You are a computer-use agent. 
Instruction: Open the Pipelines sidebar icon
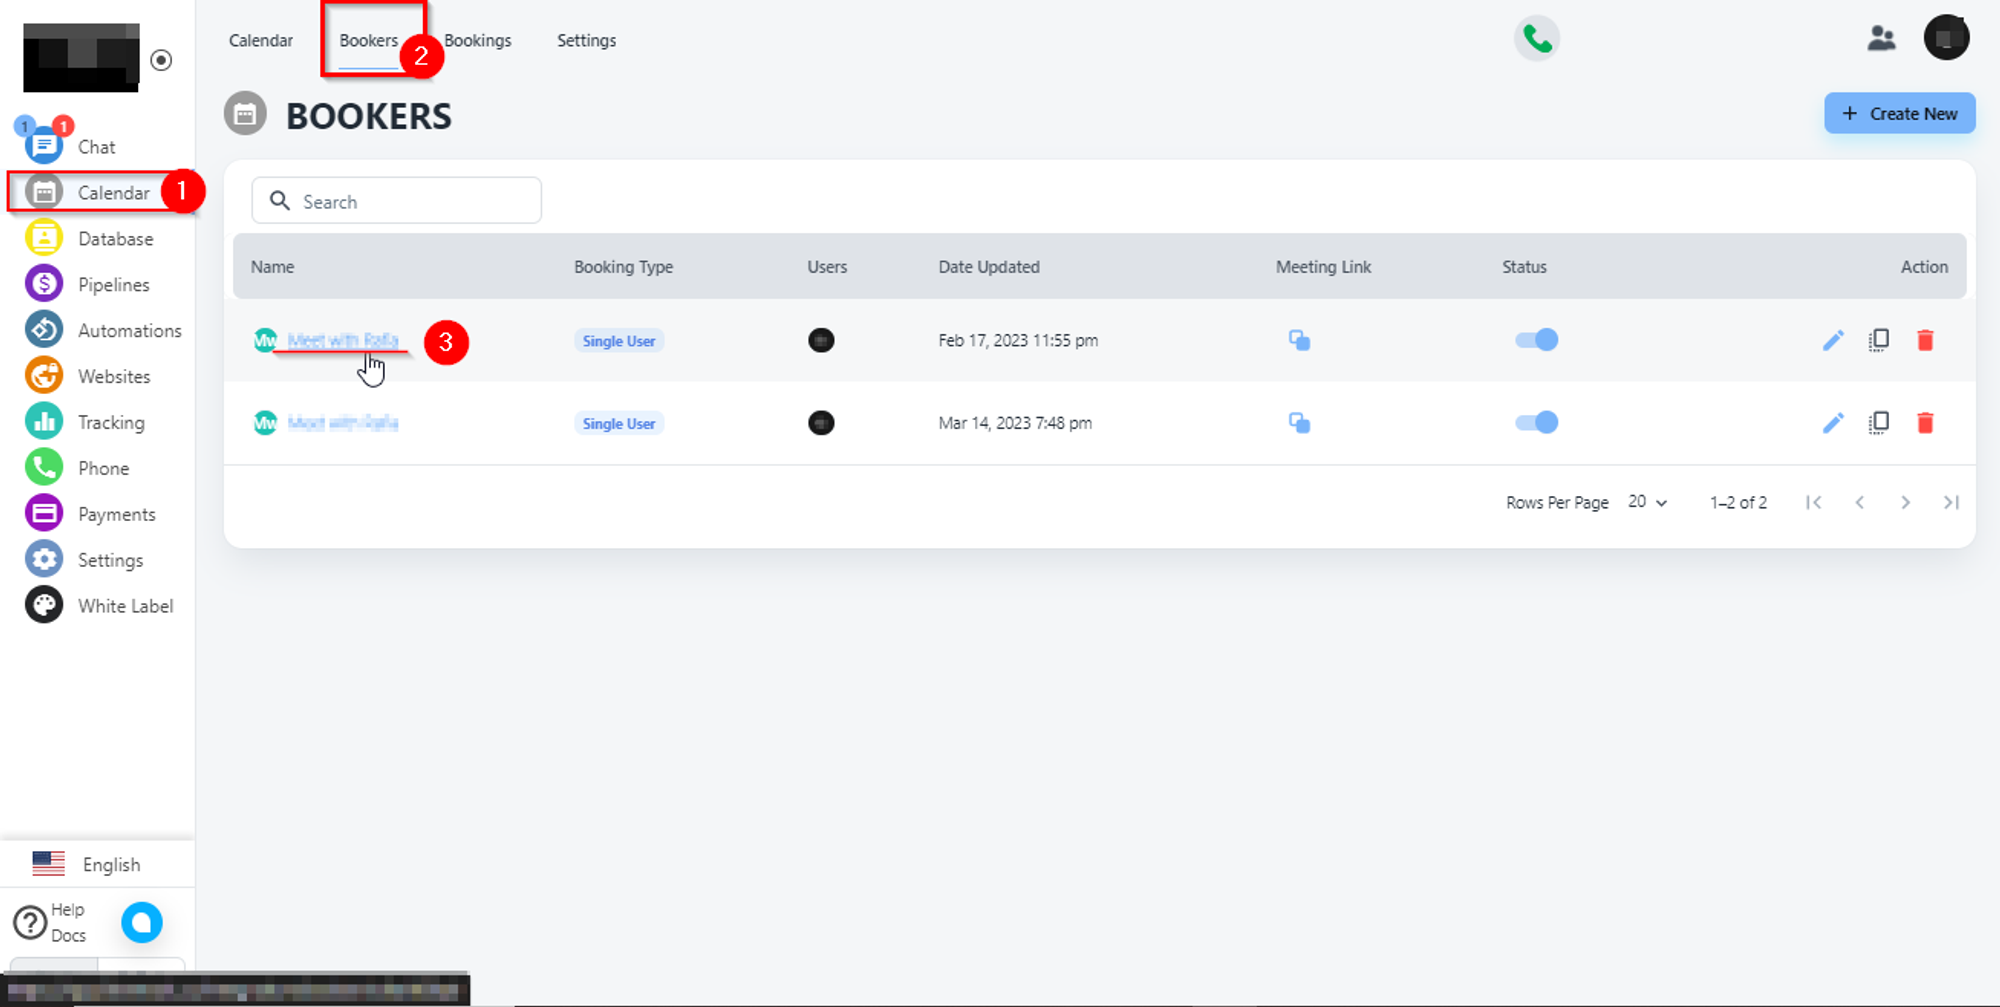pos(44,284)
